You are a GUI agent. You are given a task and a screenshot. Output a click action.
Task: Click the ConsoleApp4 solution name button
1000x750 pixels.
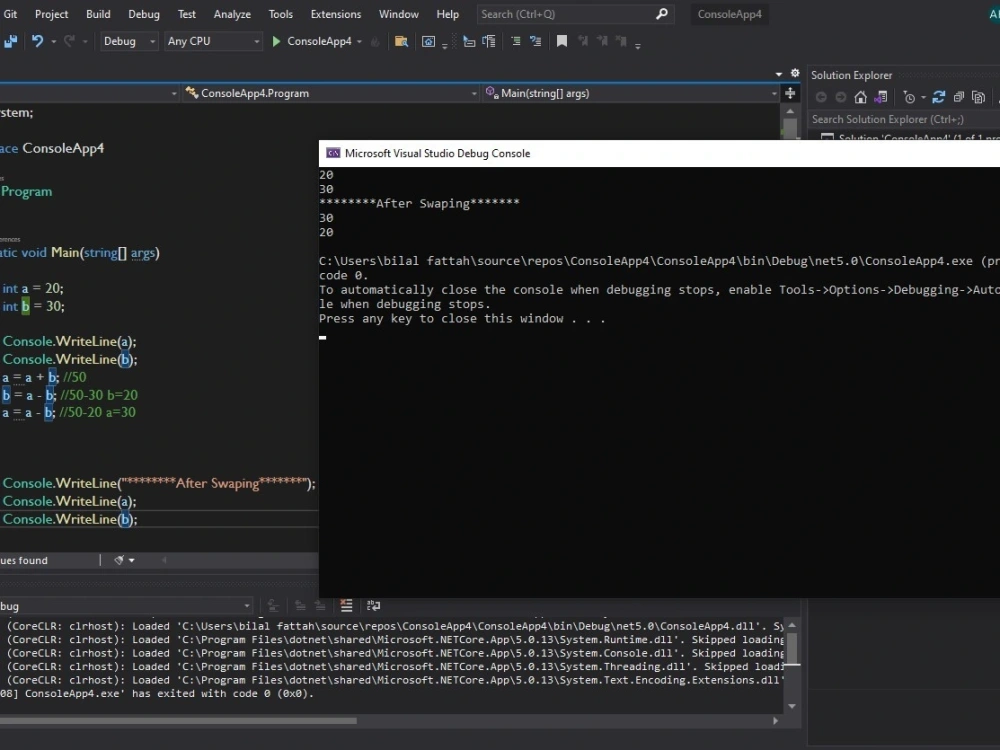point(730,14)
